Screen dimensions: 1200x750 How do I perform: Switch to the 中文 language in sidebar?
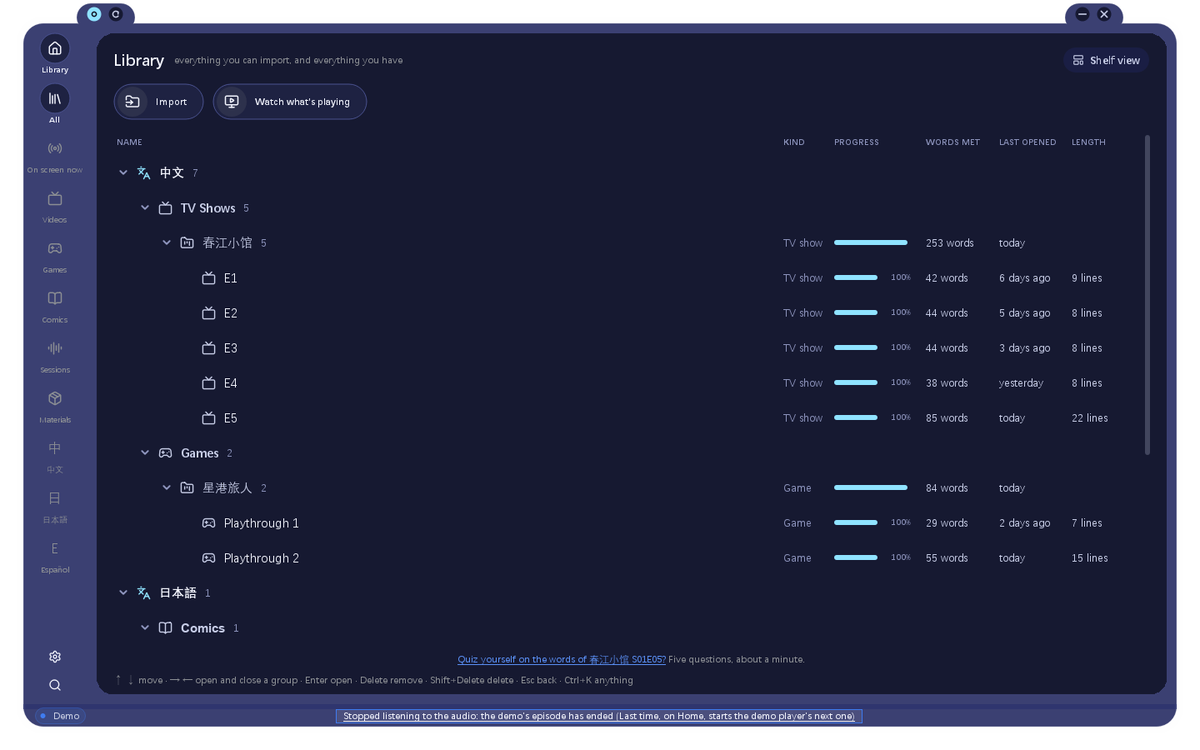pos(55,456)
